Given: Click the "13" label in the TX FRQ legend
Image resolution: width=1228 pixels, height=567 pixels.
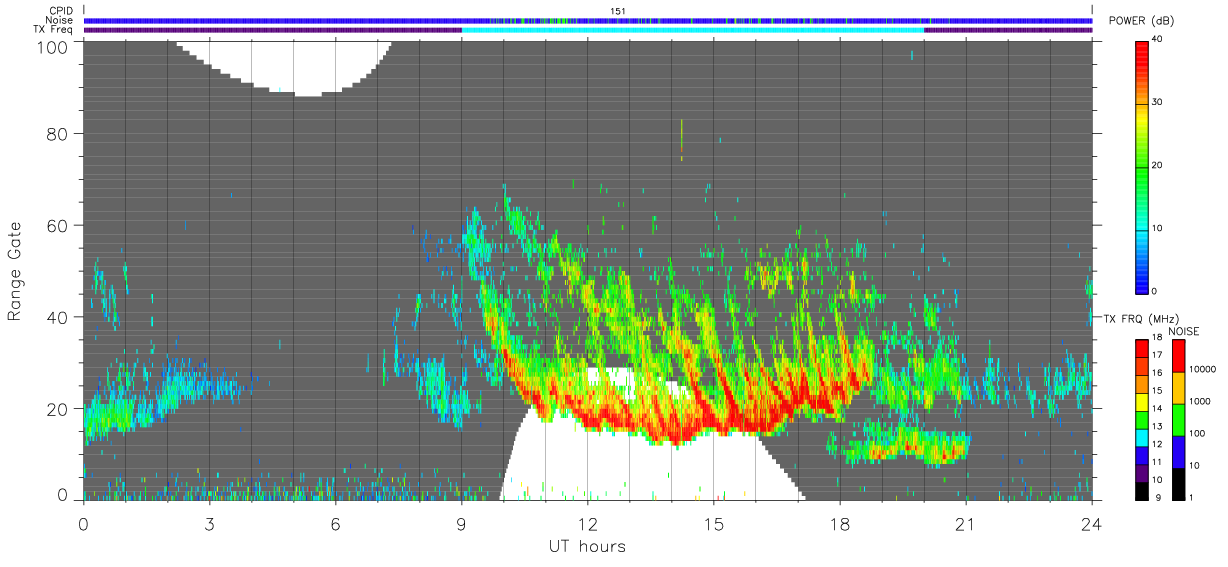Looking at the screenshot, I should click(x=1159, y=427).
